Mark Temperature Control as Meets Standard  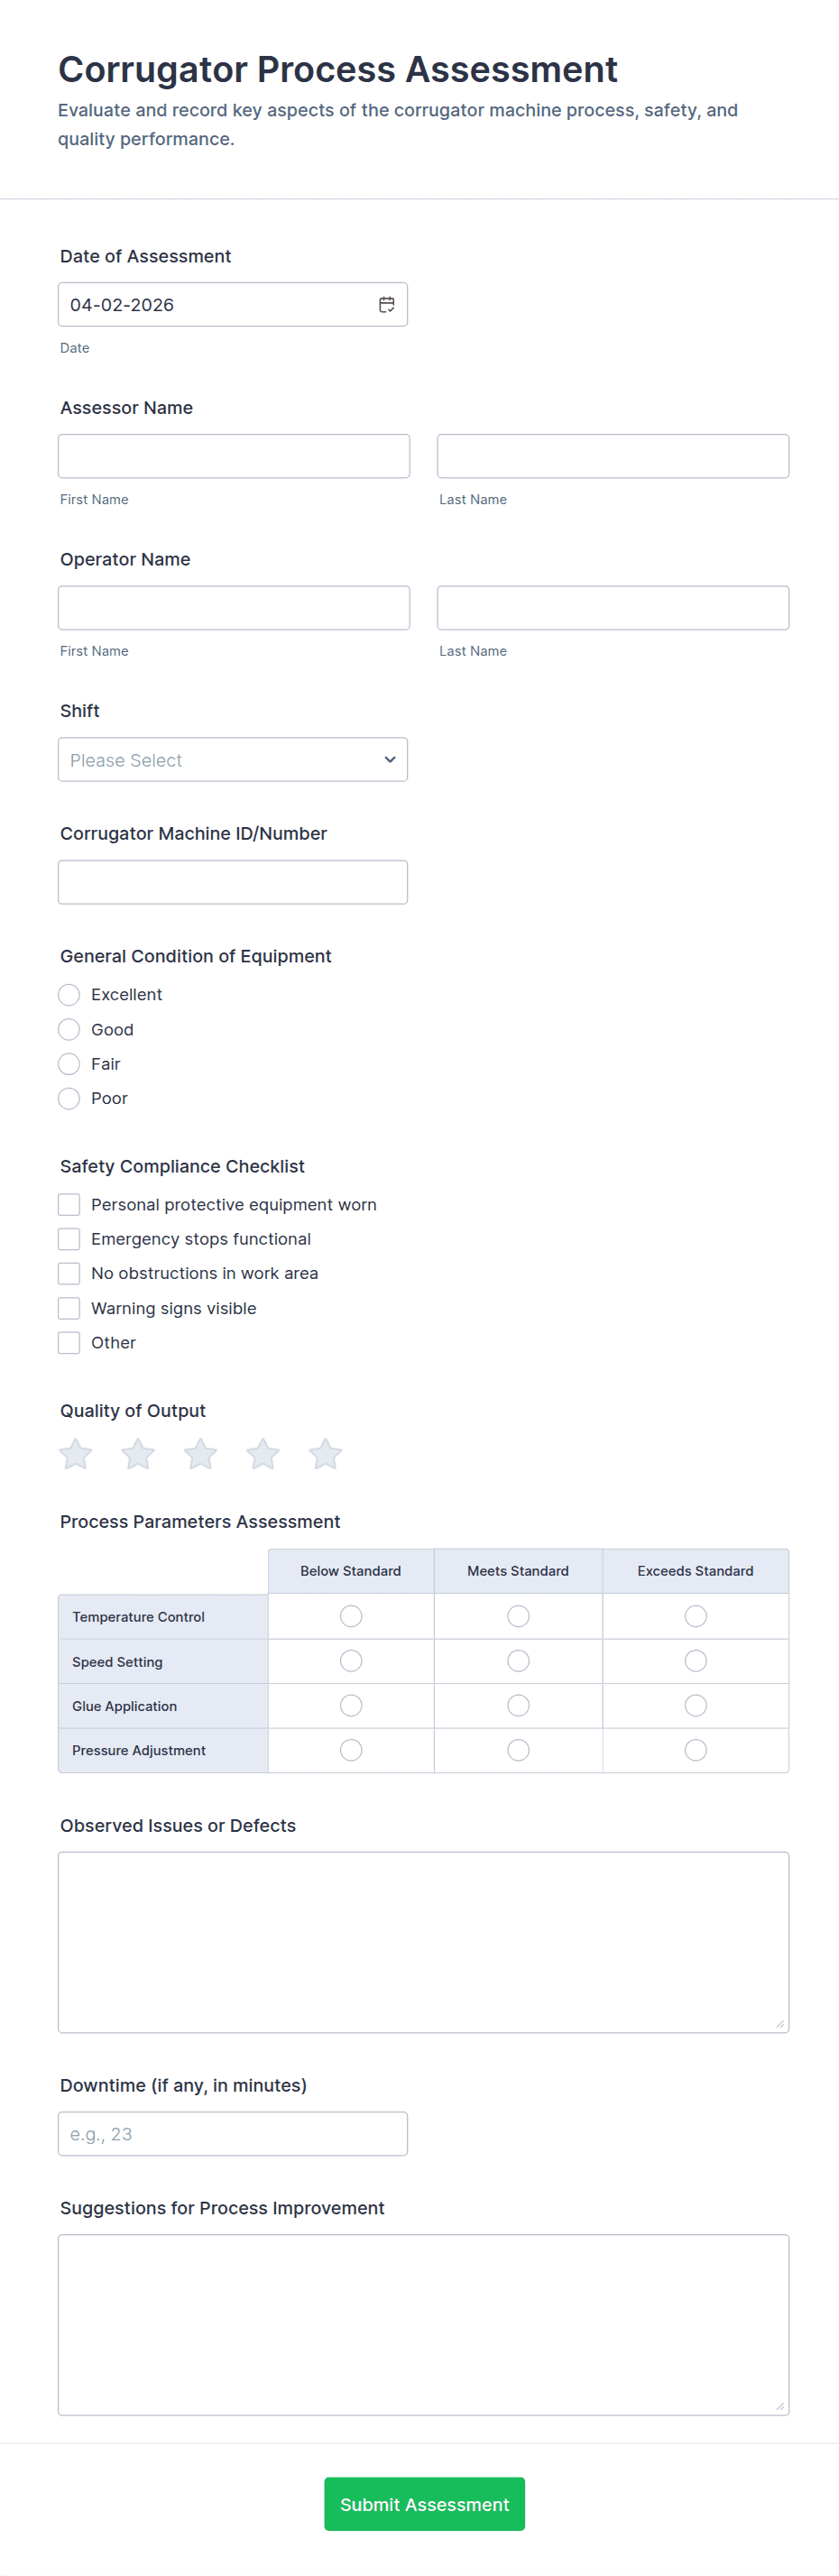point(517,1616)
